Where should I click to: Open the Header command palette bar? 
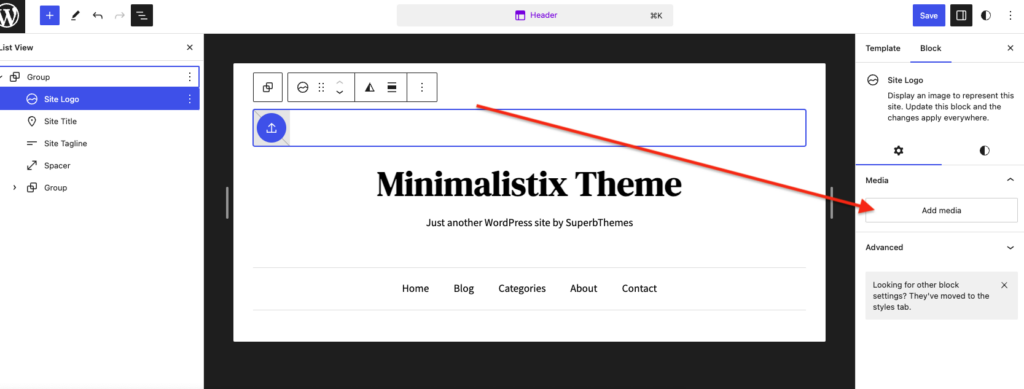click(x=535, y=16)
